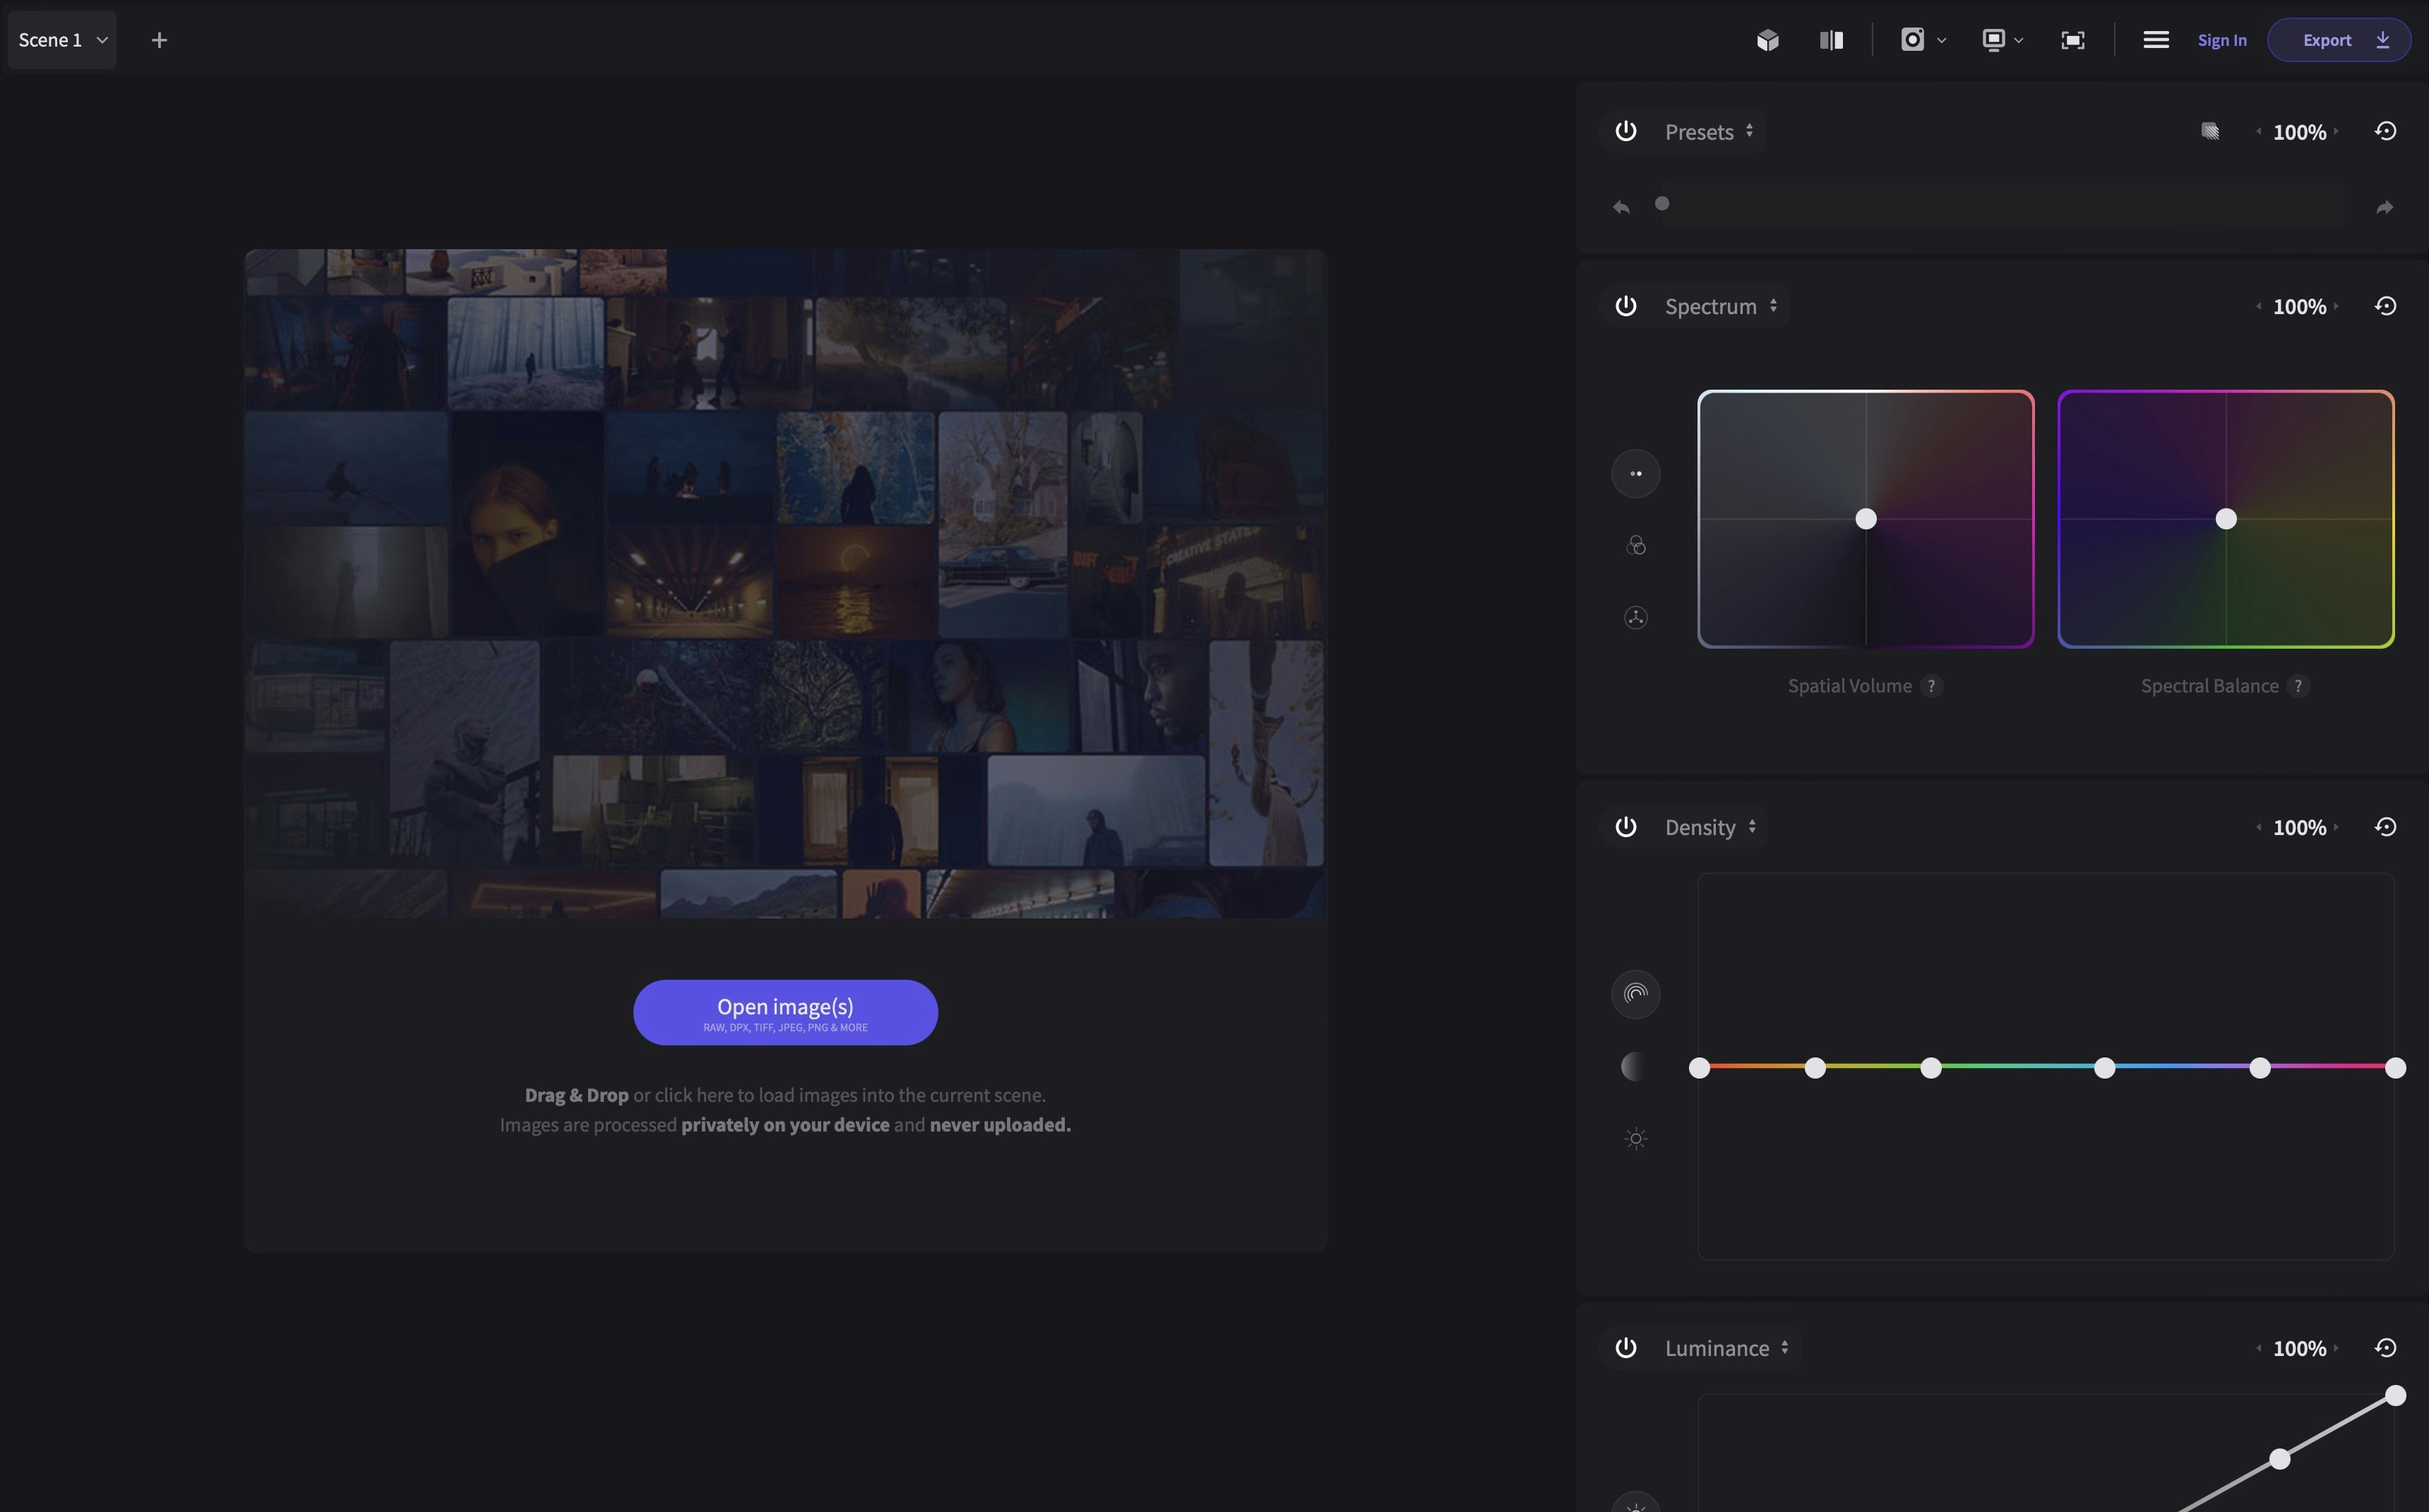Image resolution: width=2429 pixels, height=1512 pixels.
Task: Select the two-dot mode in Spectrum
Action: [x=1636, y=473]
